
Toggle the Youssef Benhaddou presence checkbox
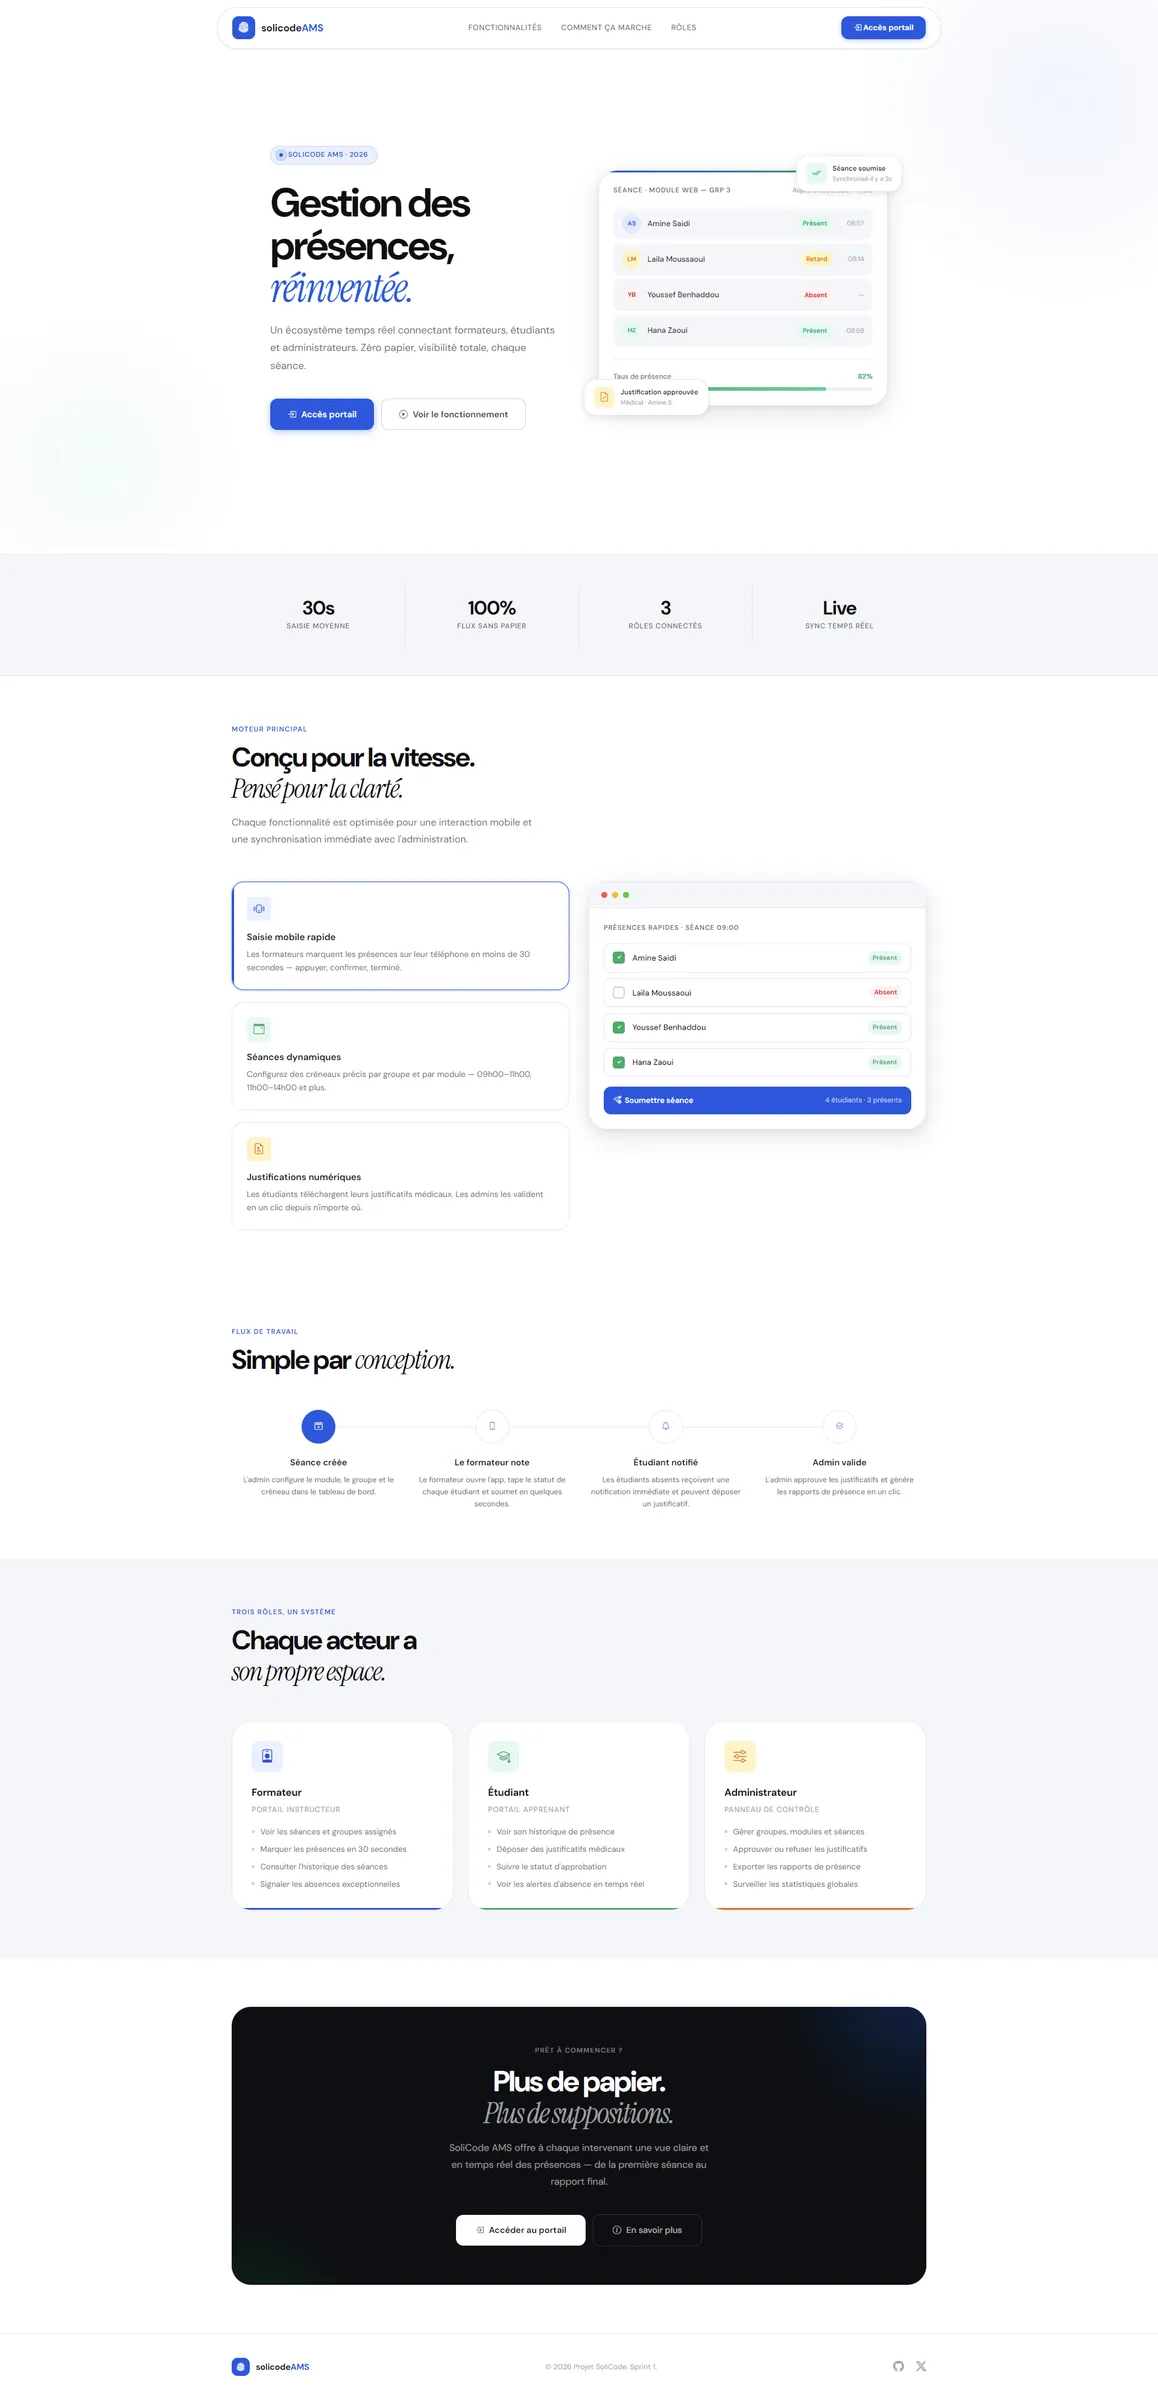pos(619,1027)
